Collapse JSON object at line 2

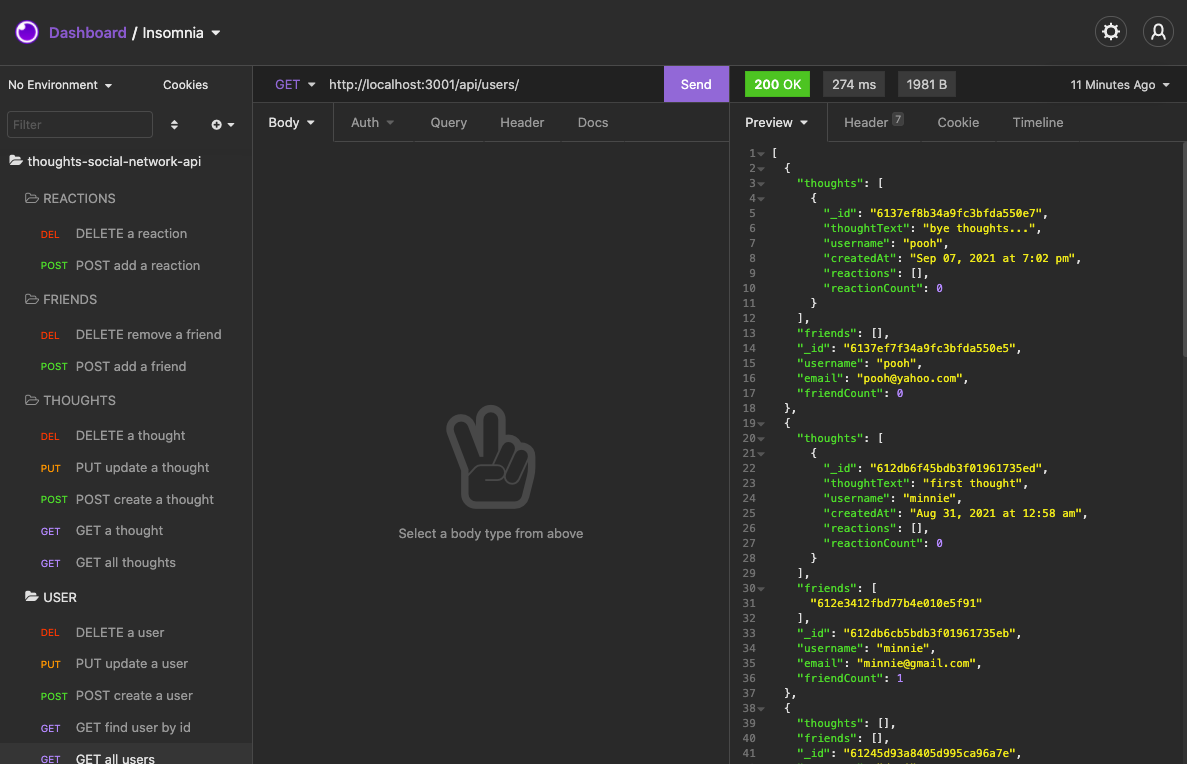coord(761,169)
